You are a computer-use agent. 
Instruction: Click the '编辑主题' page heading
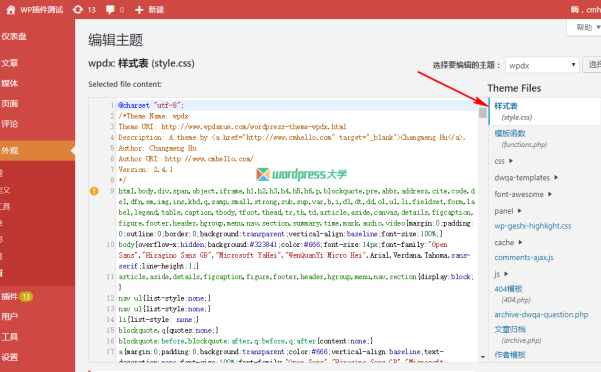[x=115, y=40]
